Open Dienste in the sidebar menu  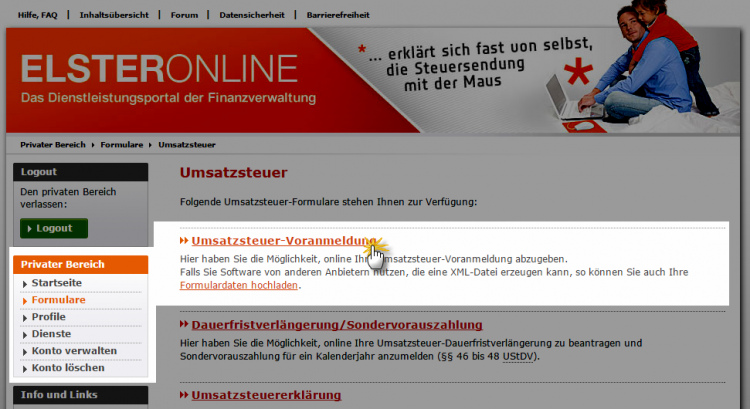(51, 334)
